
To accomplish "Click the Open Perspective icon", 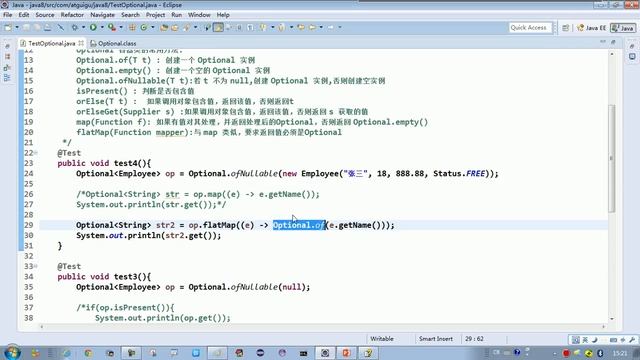I will [x=565, y=28].
